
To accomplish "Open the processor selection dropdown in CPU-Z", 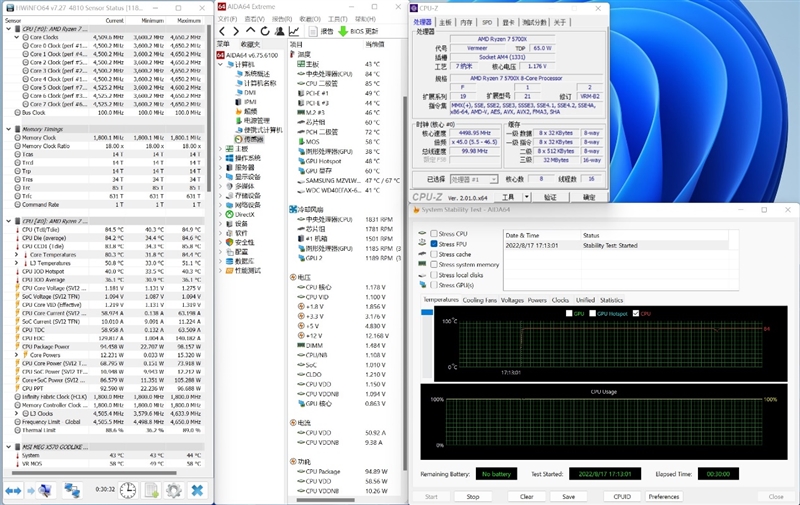I will [x=473, y=179].
